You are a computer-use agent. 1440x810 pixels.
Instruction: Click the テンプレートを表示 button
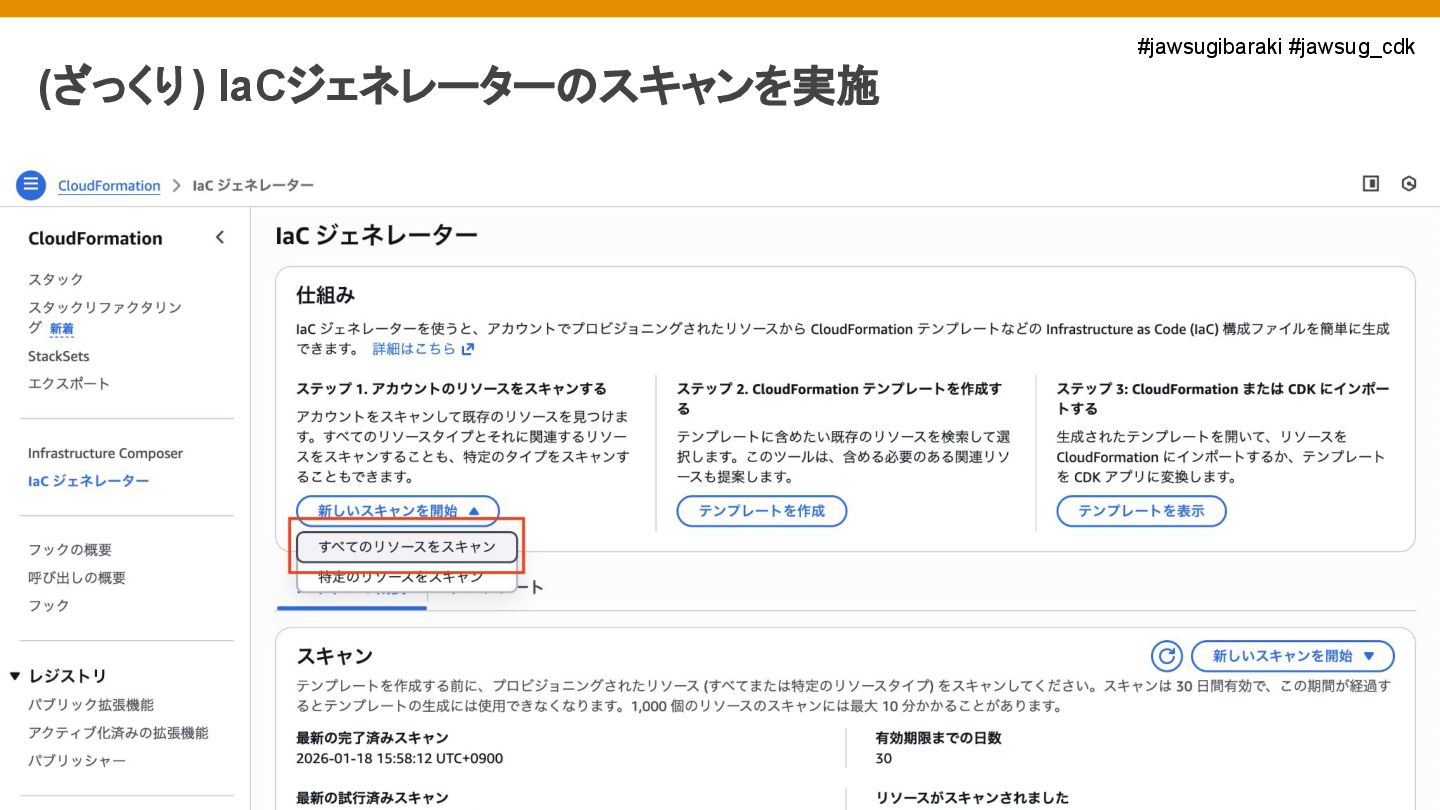point(1141,511)
